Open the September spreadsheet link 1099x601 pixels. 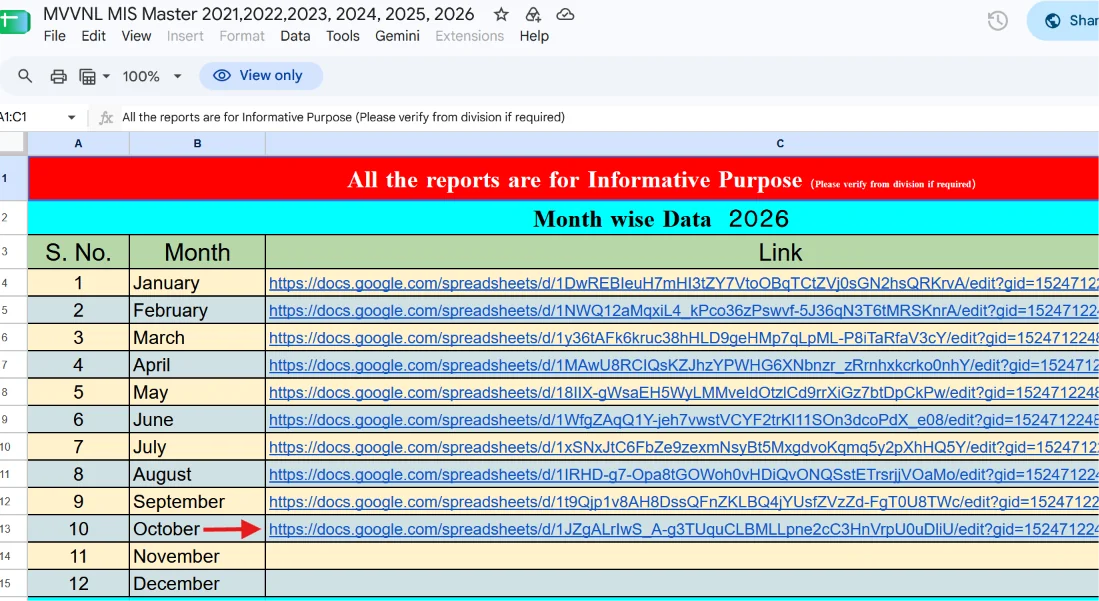tap(683, 502)
